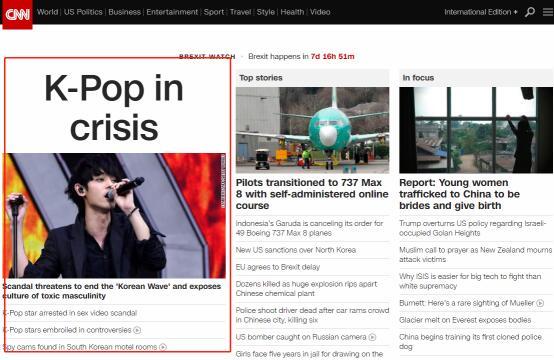Open the Style section

[x=266, y=12]
